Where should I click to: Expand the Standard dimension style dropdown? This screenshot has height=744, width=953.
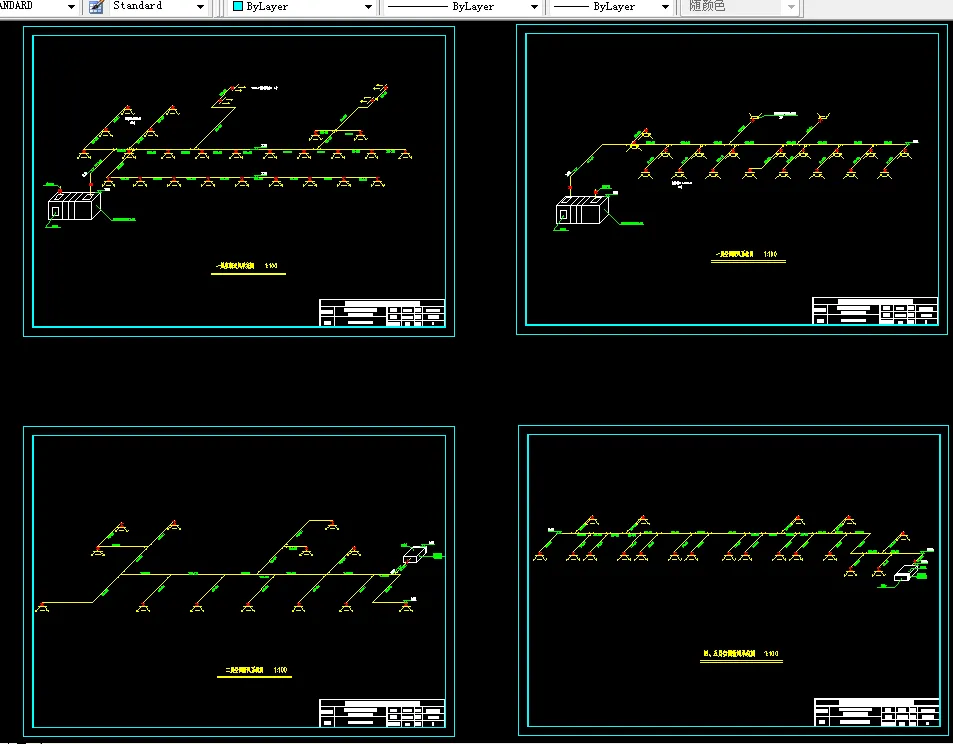pos(200,7)
